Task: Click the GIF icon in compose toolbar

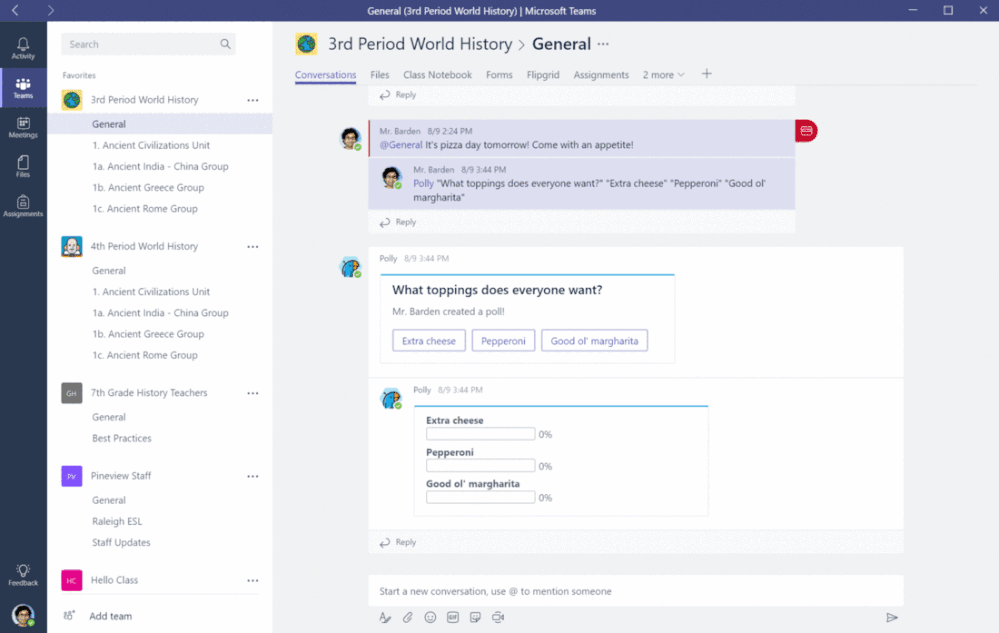Action: [452, 617]
